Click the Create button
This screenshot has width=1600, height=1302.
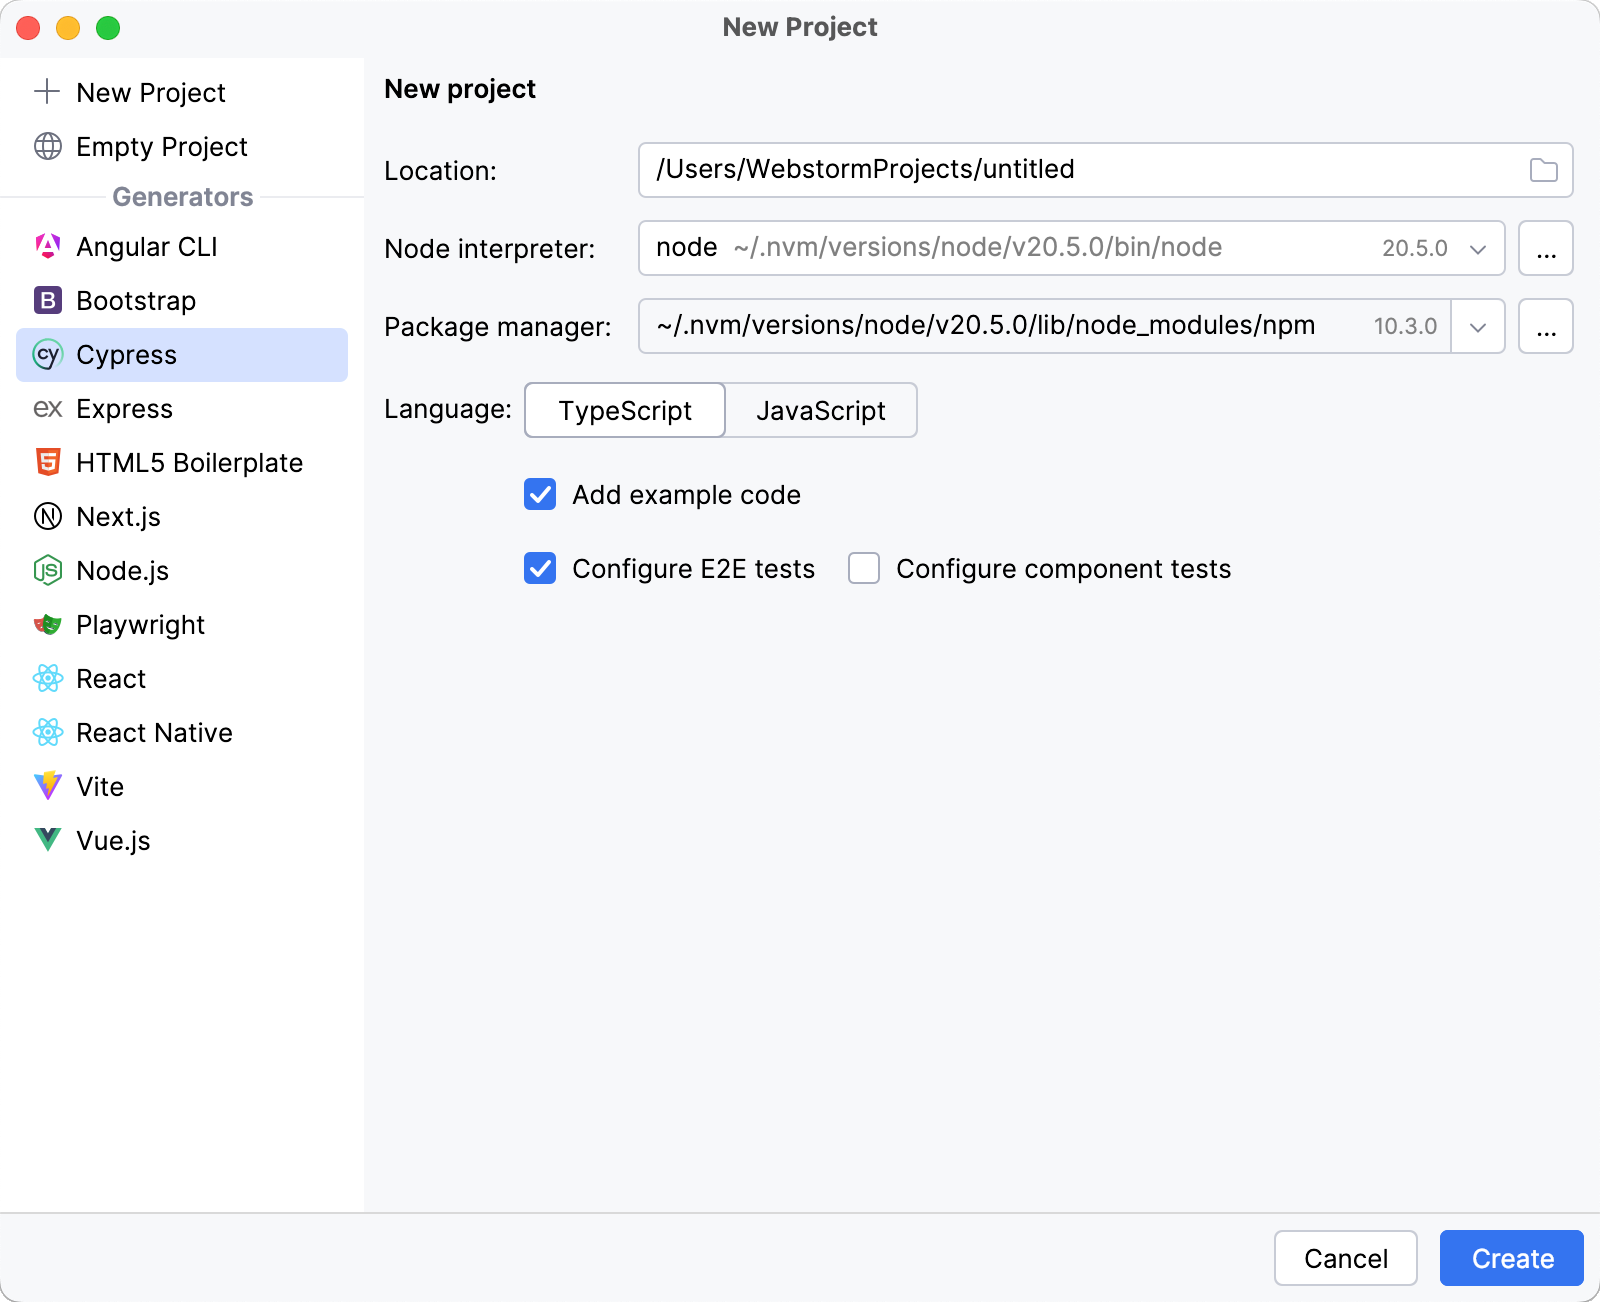(x=1510, y=1258)
